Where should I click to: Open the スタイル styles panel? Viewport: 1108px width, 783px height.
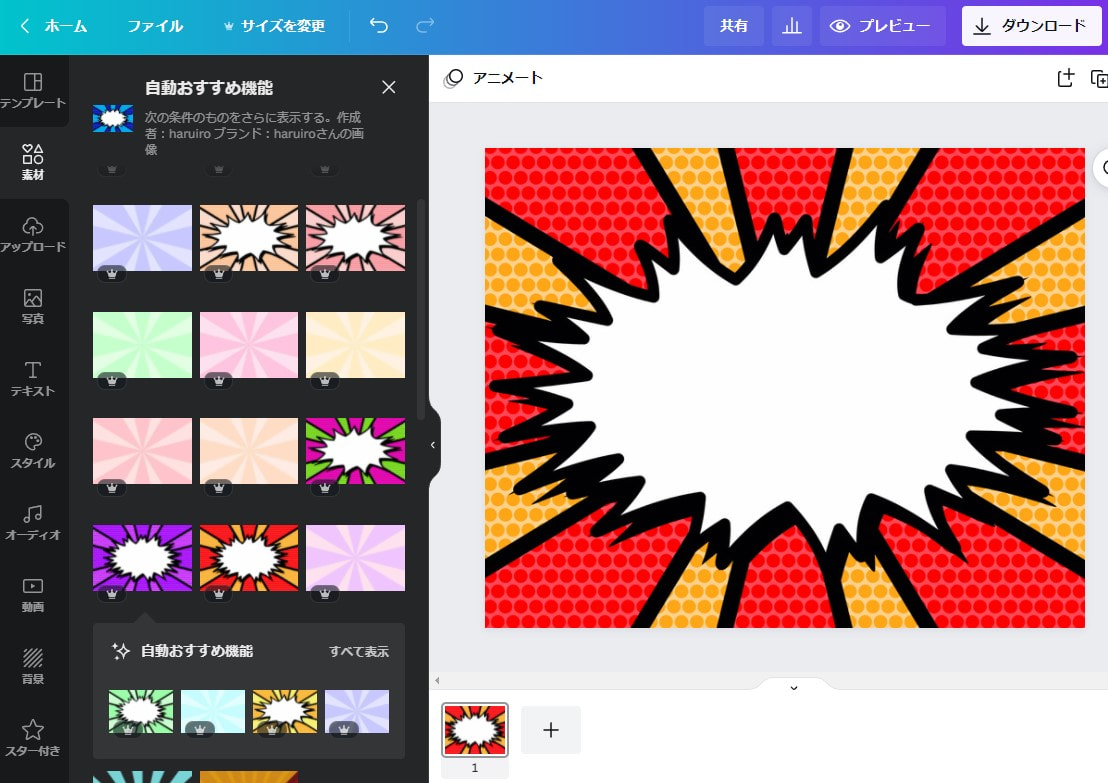(x=33, y=453)
